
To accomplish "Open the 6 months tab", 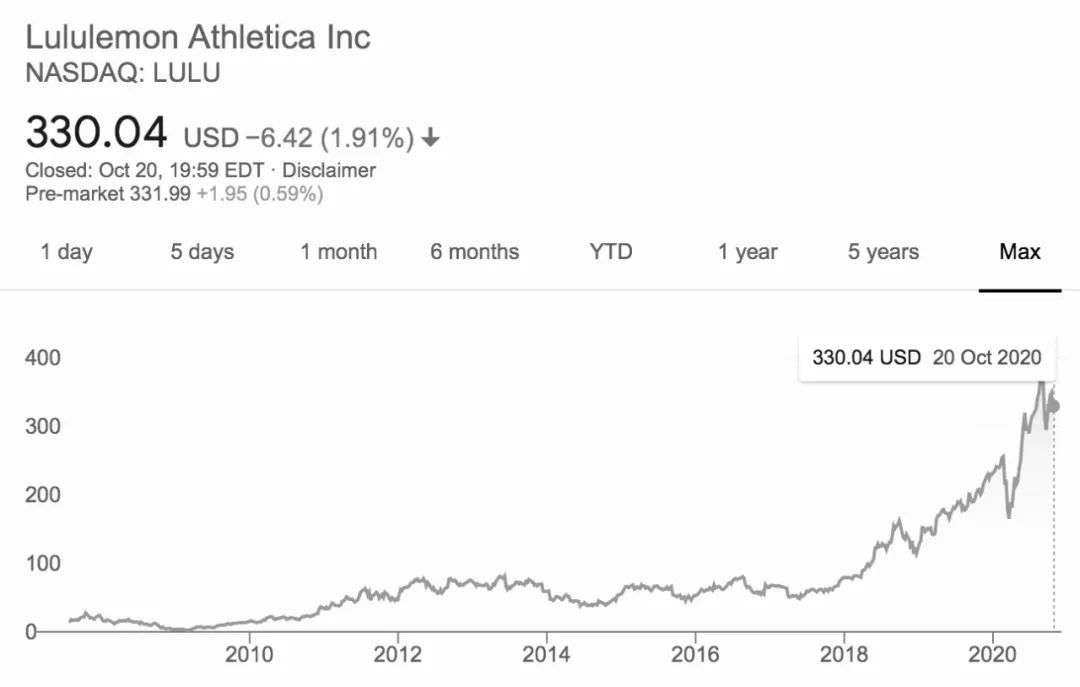I will click(474, 252).
